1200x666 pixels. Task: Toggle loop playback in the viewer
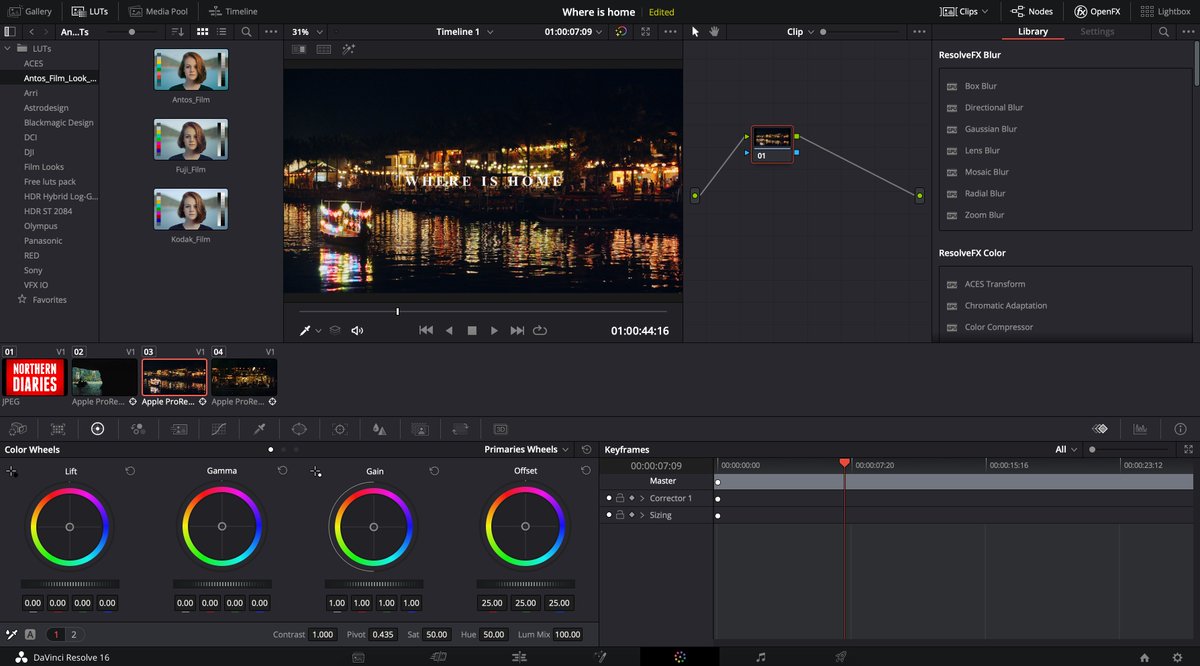pos(540,330)
